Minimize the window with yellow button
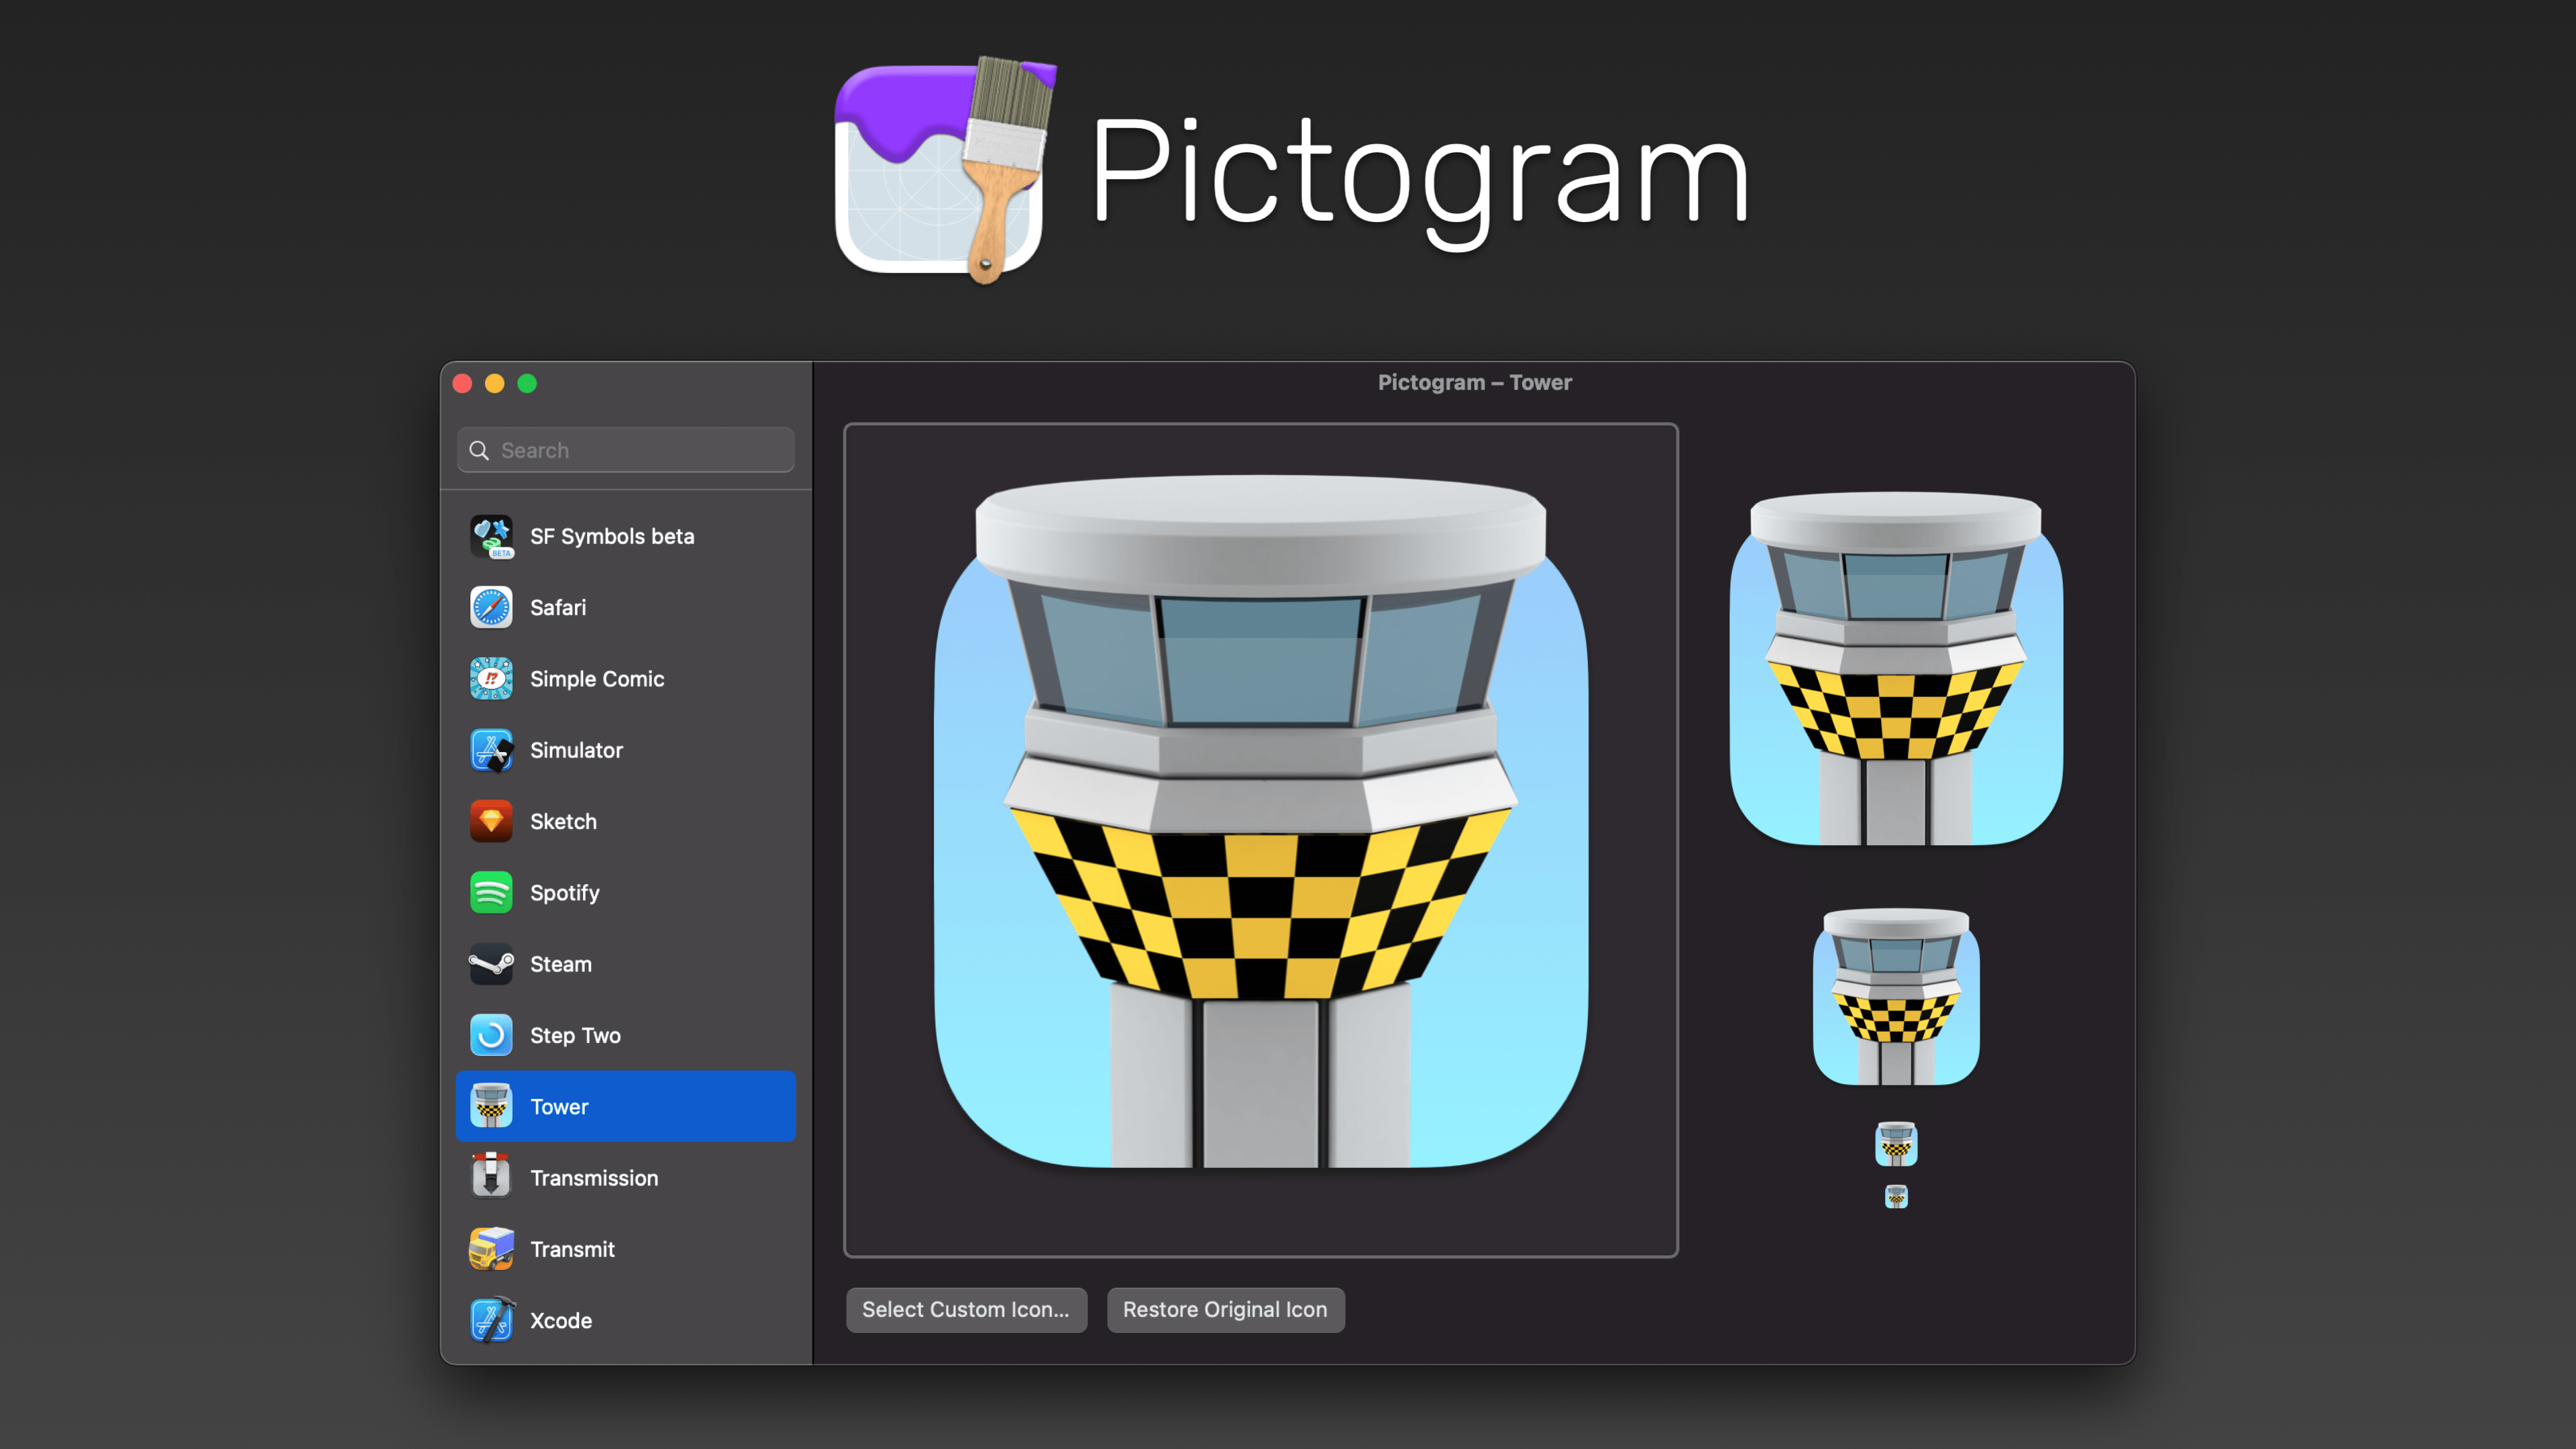2576x1449 pixels. (x=495, y=384)
